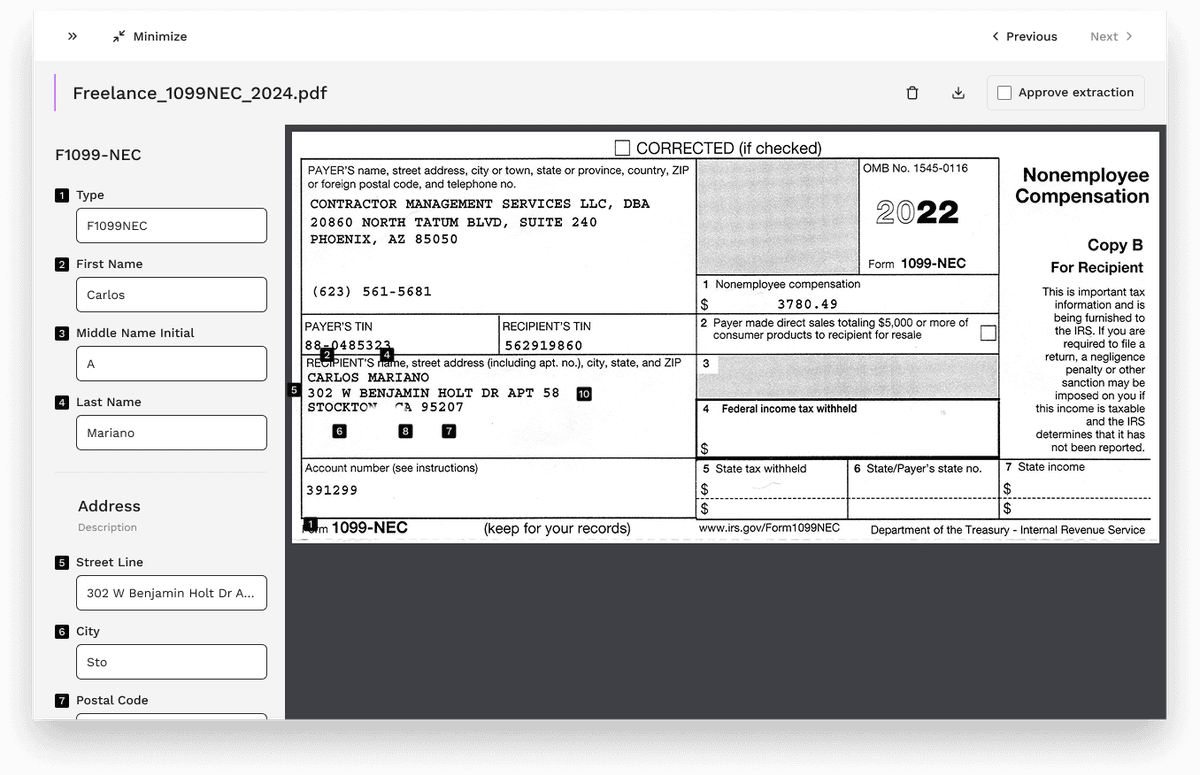The width and height of the screenshot is (1200, 775).
Task: Click marker 6 under STOCKTON on the document
Action: click(340, 431)
